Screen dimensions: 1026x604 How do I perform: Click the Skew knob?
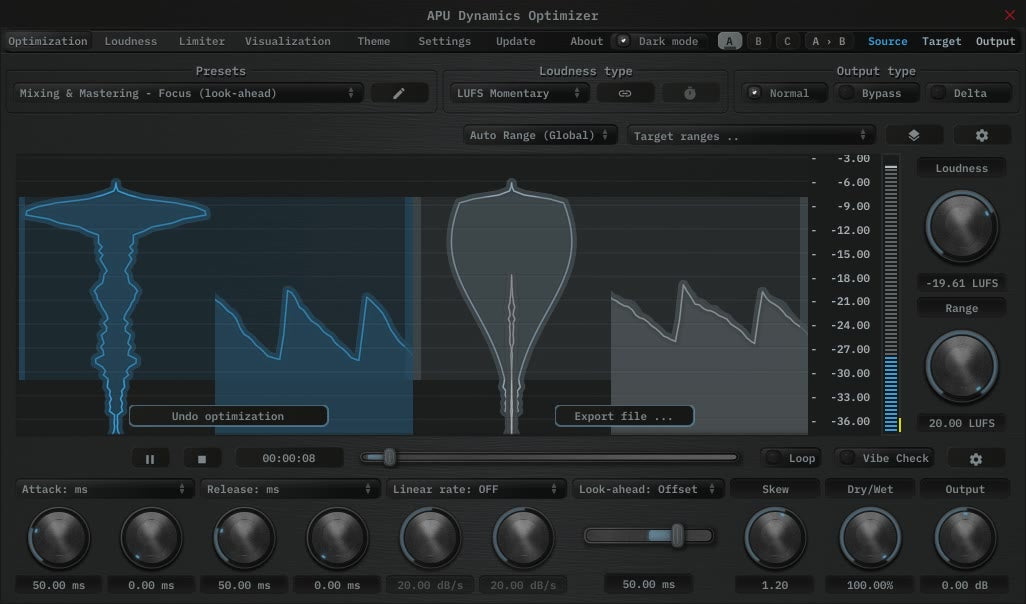775,538
